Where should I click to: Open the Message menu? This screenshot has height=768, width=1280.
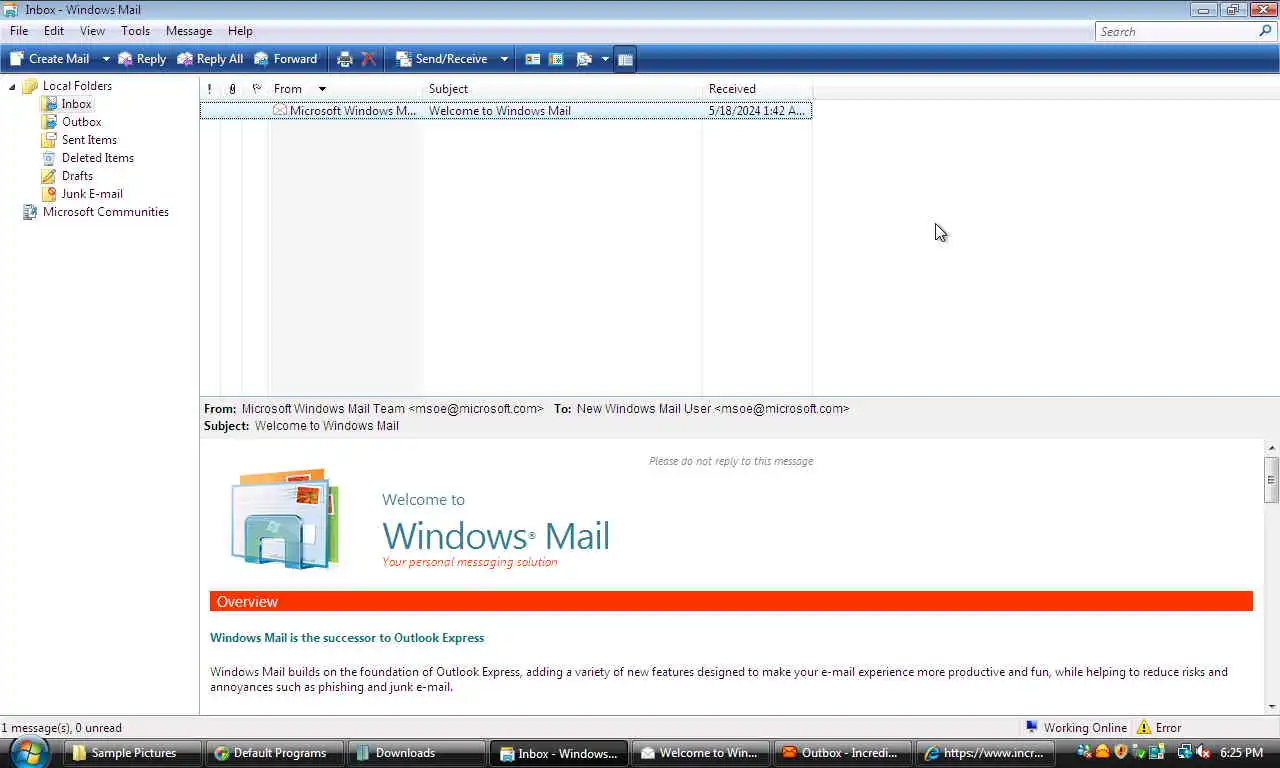pyautogui.click(x=189, y=31)
